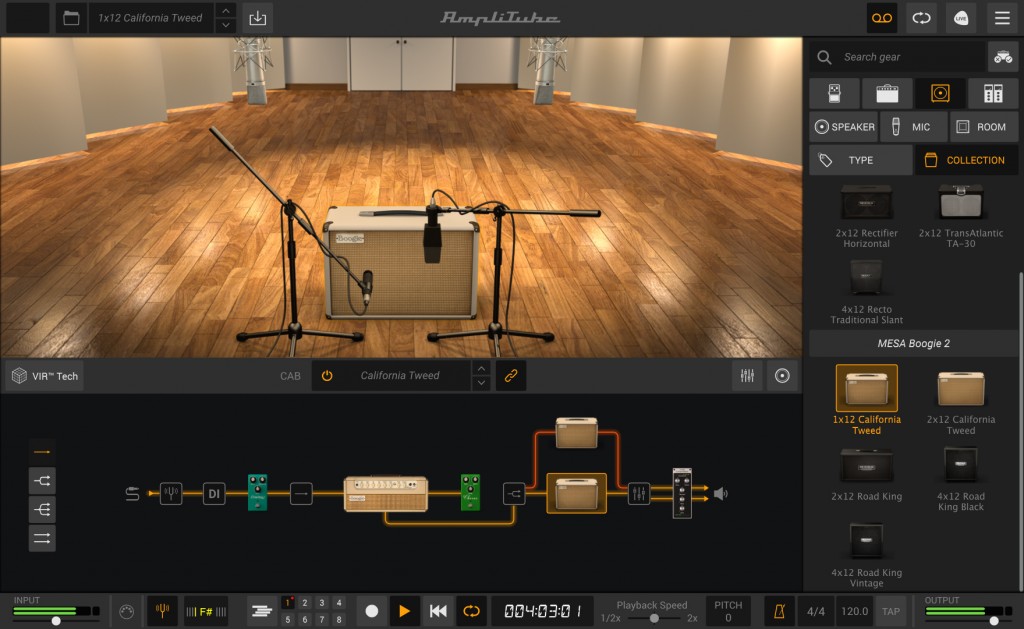Image resolution: width=1024 pixels, height=629 pixels.
Task: Select the rack unit at chain end
Action: point(682,493)
